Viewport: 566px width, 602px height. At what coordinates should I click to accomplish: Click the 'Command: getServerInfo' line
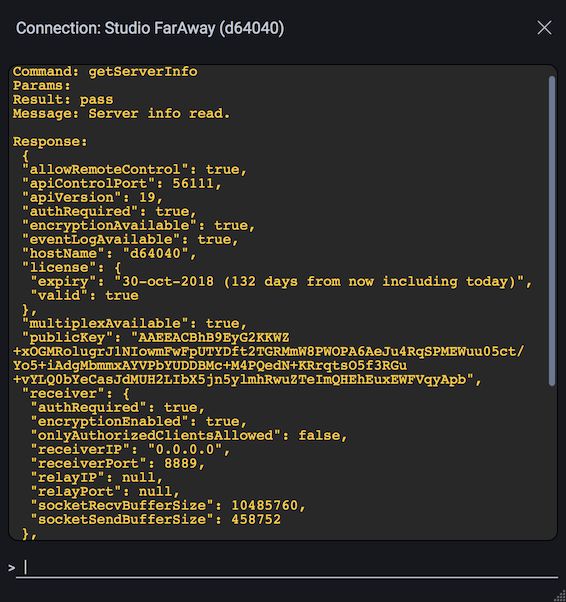coord(105,72)
